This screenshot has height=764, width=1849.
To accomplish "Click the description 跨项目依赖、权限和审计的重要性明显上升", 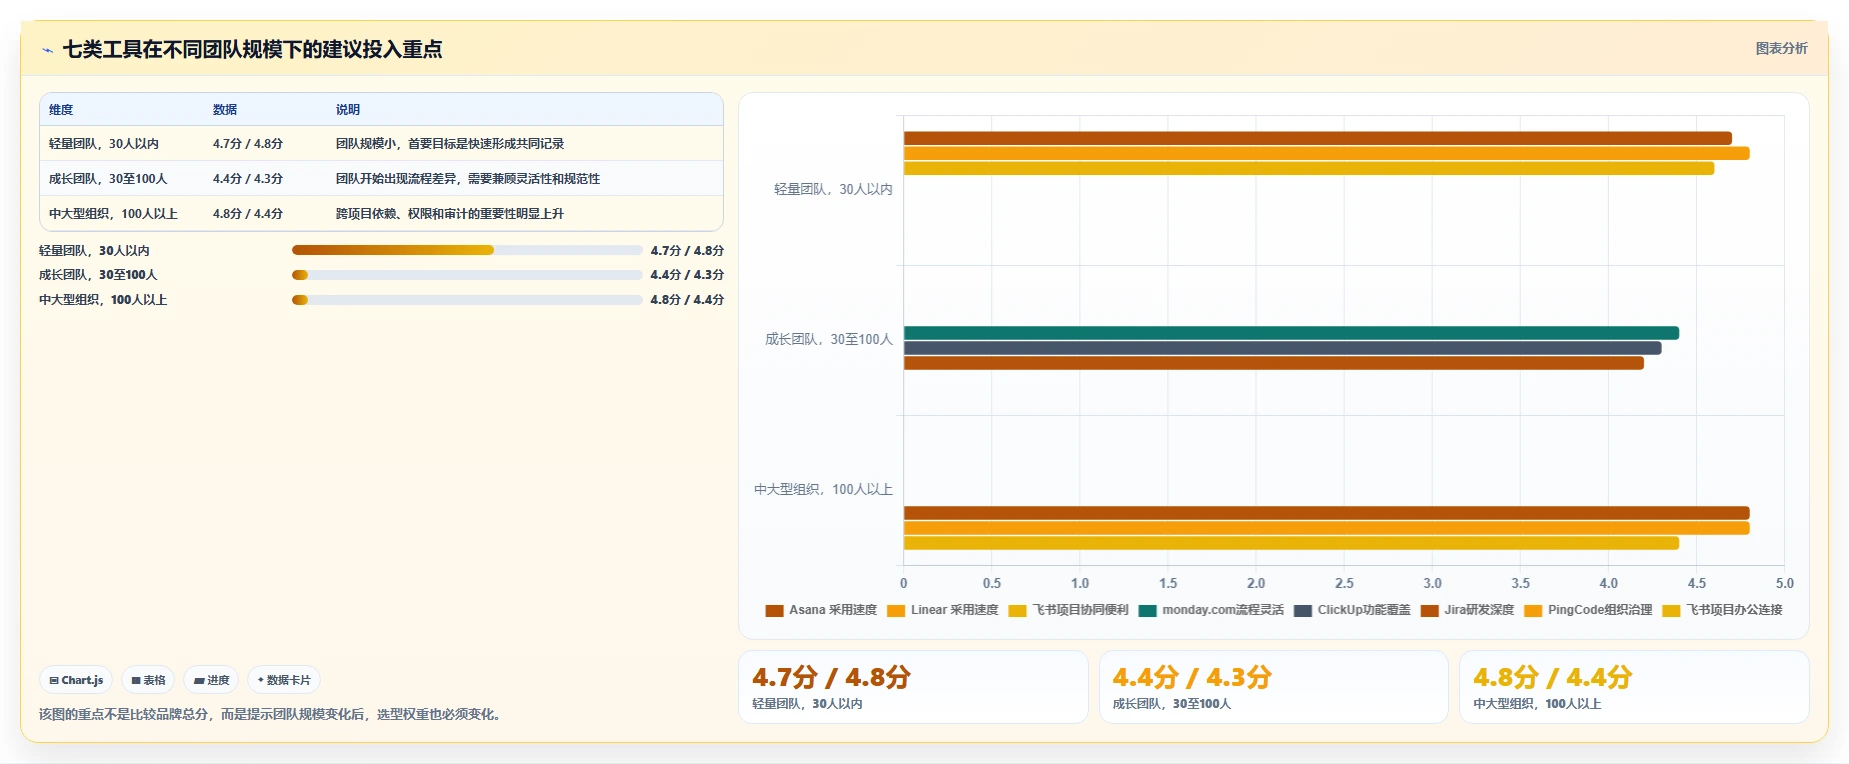I will click(450, 214).
